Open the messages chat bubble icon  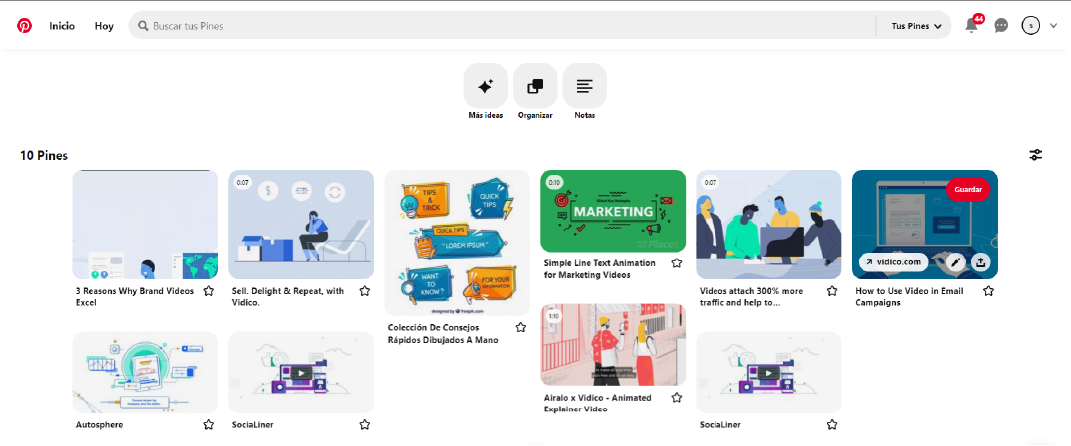coord(1001,26)
